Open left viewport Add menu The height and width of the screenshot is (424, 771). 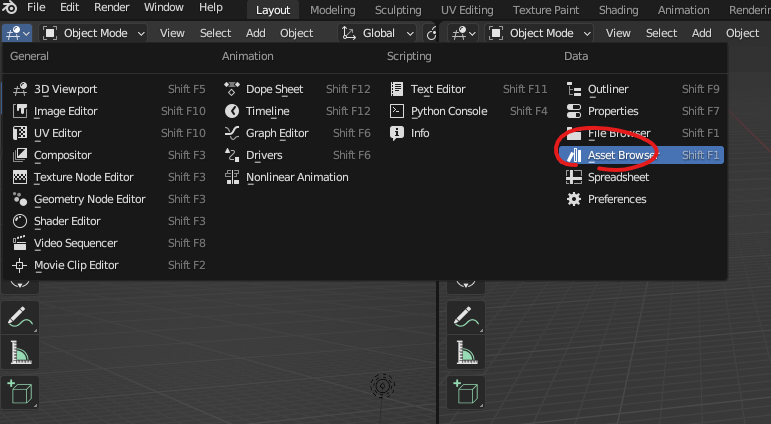(x=256, y=33)
